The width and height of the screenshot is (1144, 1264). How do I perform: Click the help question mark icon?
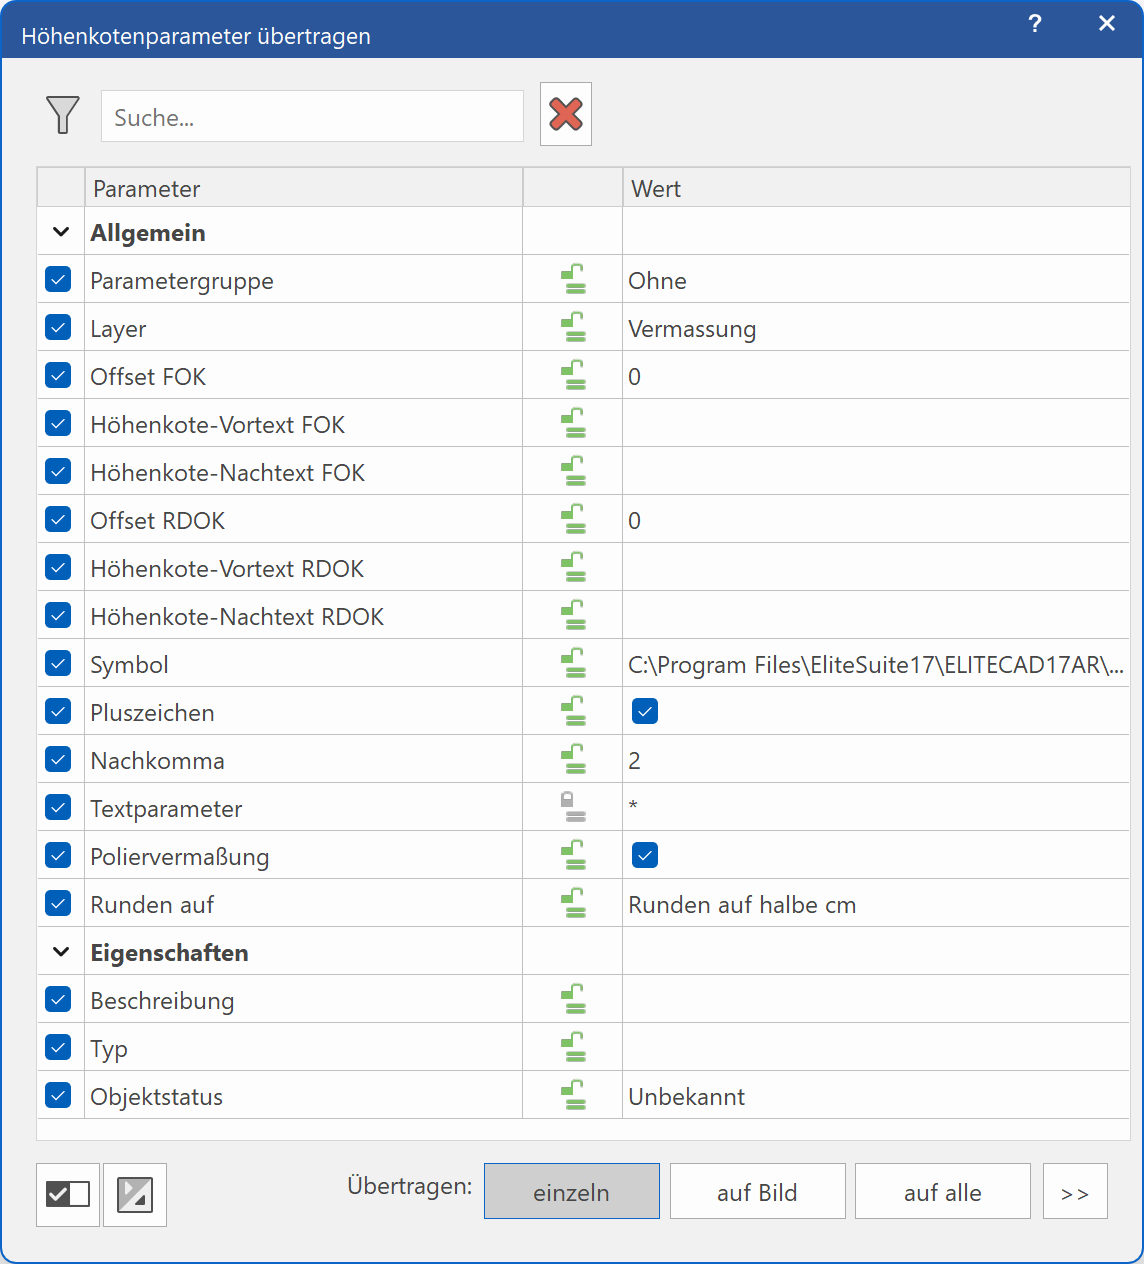tap(1035, 24)
